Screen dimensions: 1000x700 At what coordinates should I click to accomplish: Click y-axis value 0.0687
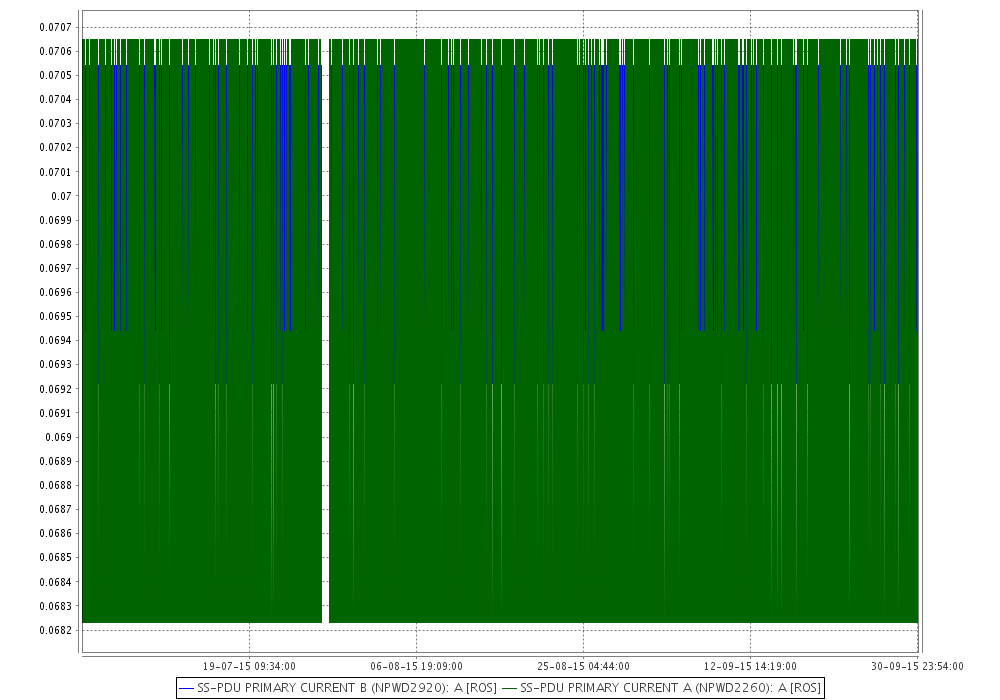55,509
